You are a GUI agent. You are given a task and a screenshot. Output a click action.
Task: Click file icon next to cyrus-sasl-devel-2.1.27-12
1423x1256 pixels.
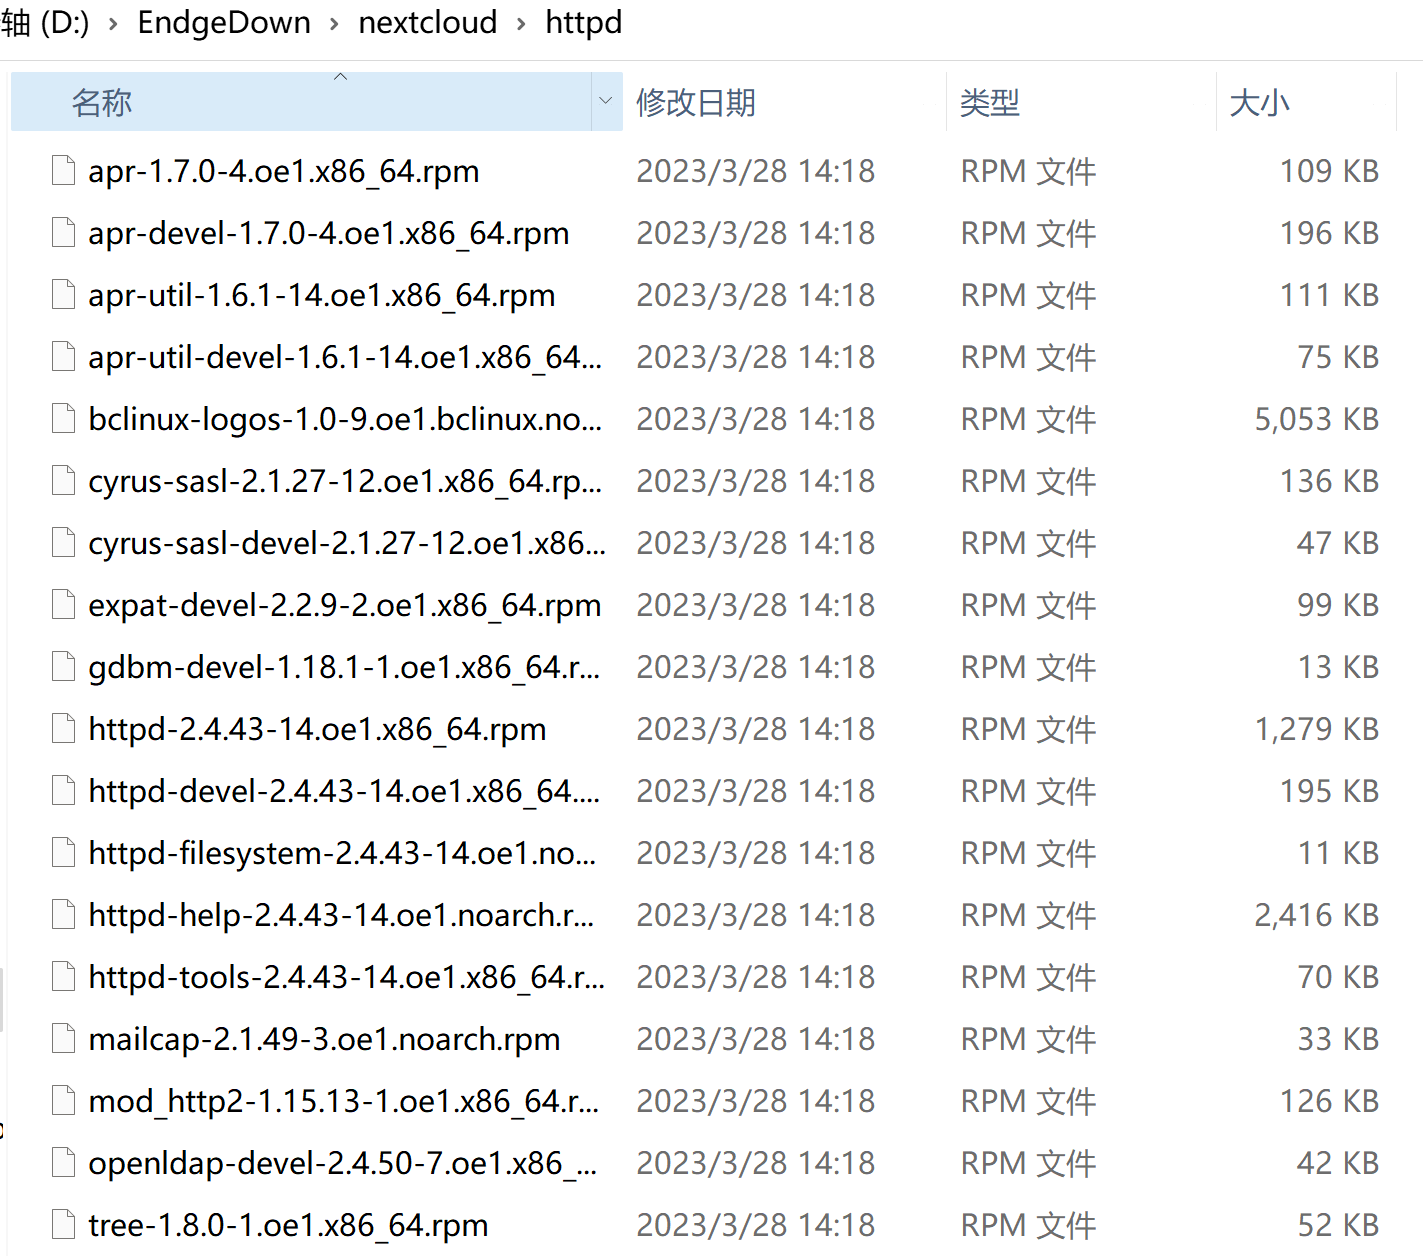point(63,543)
